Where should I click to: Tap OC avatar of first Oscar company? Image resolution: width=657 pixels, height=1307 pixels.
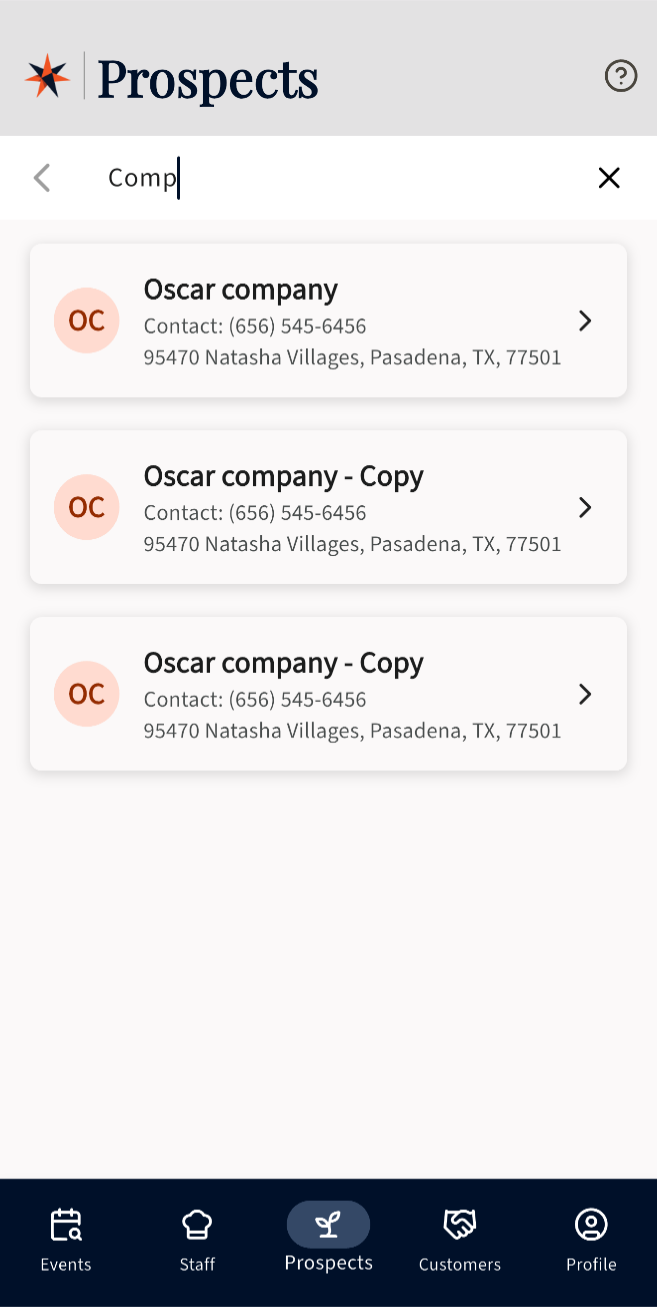click(x=87, y=320)
